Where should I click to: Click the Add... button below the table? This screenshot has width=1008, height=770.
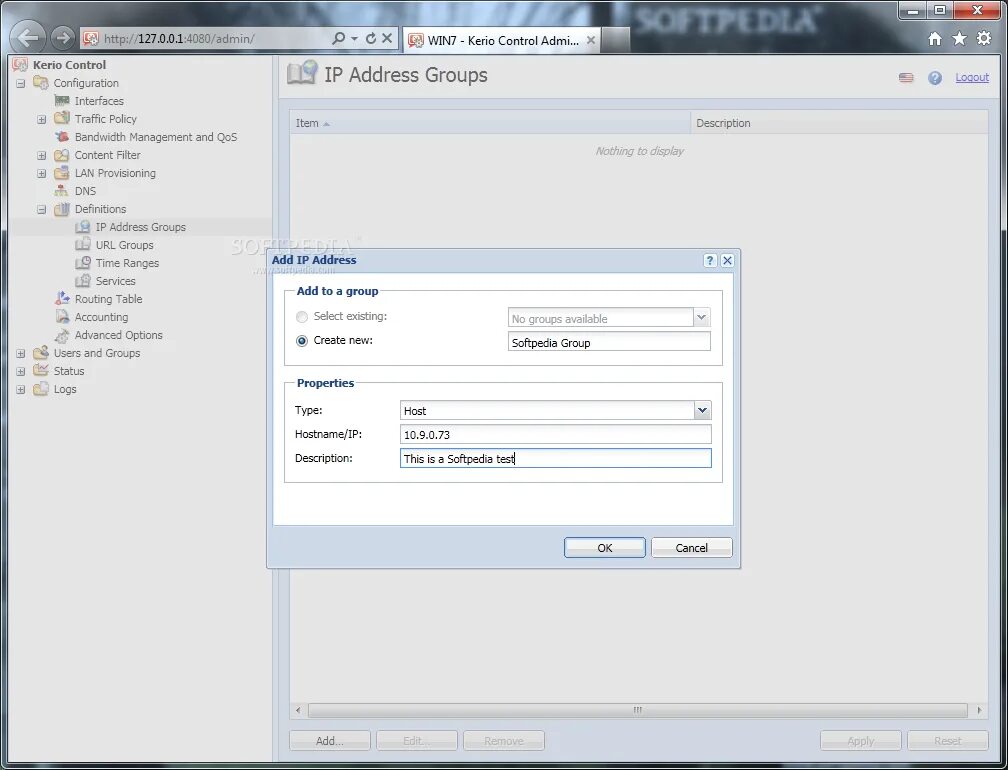click(x=330, y=740)
